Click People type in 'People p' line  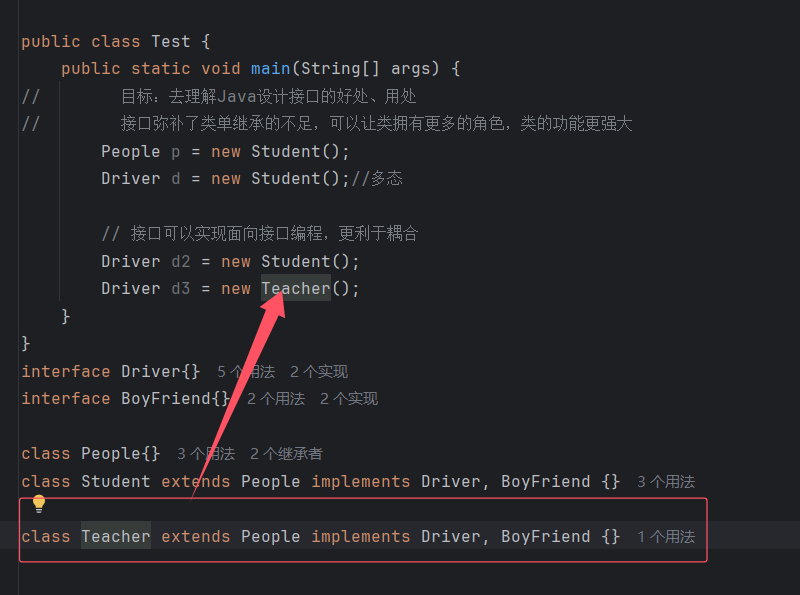[131, 151]
